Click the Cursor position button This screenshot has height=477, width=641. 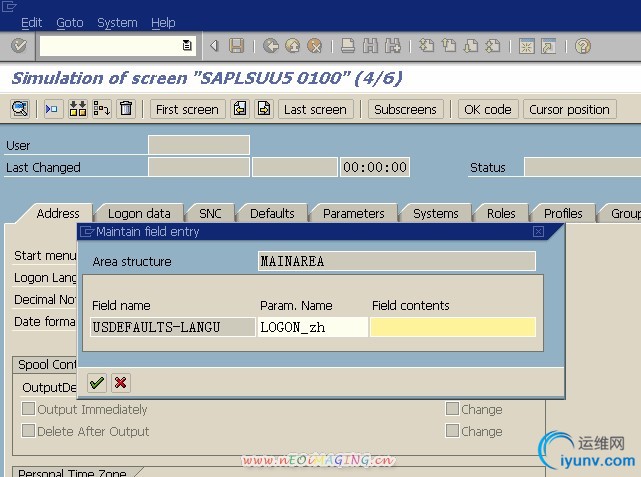(569, 110)
